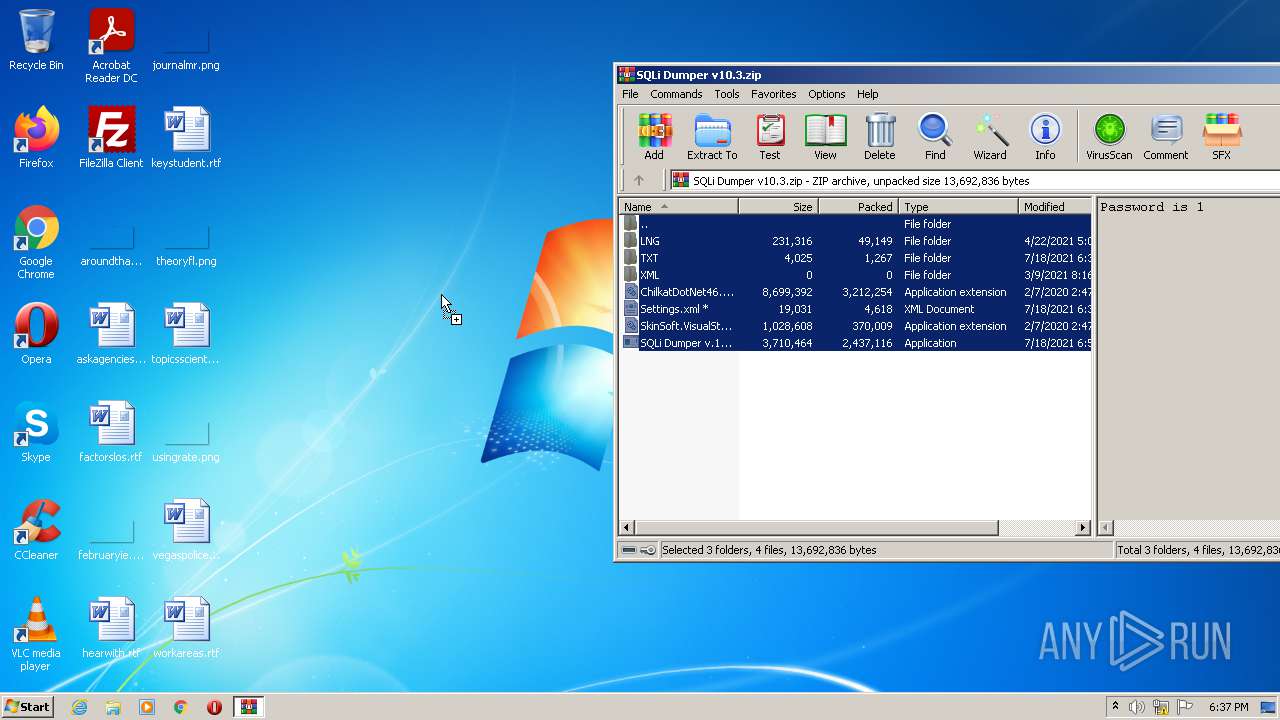Click the file list scroll left arrow
Viewport: 1280px width, 720px height.
point(627,527)
